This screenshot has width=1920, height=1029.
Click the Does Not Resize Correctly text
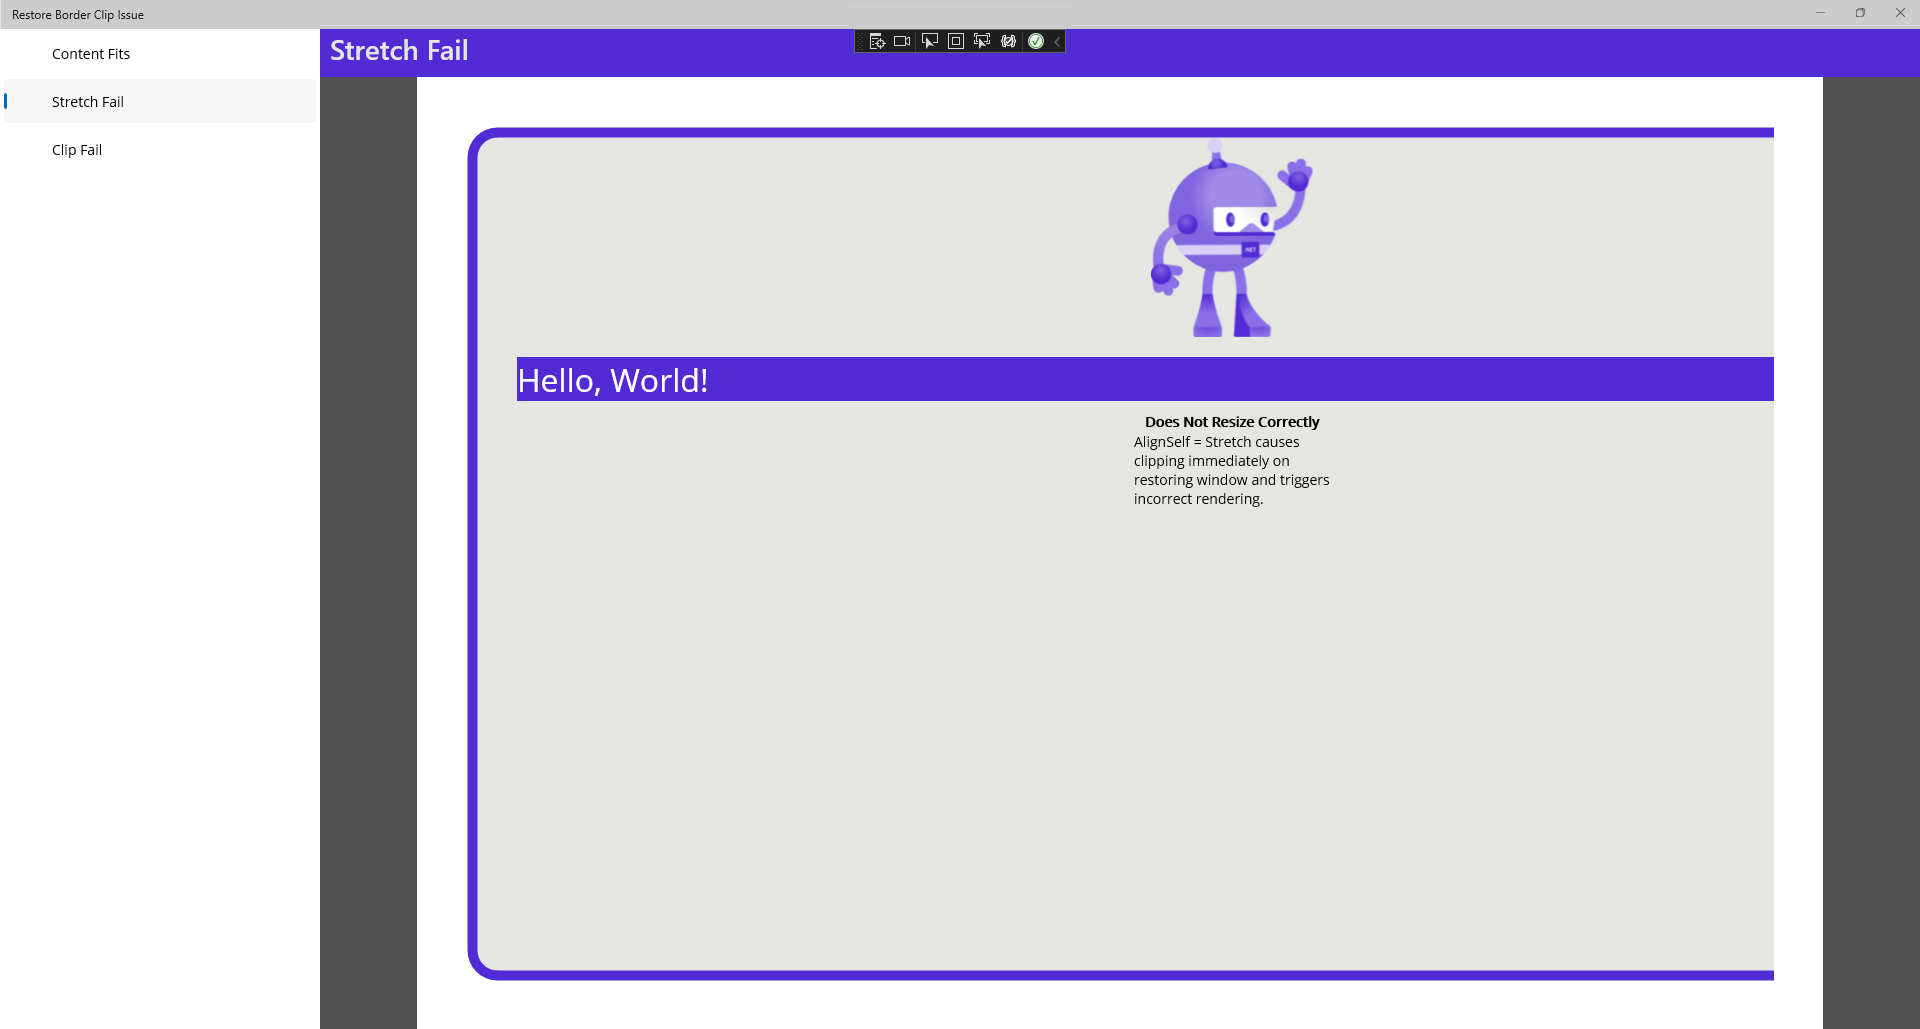click(x=1231, y=421)
